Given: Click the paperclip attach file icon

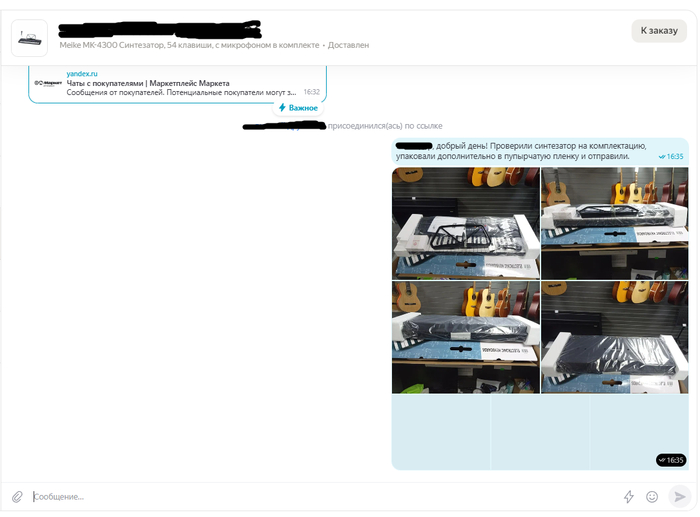Looking at the screenshot, I should tap(17, 497).
